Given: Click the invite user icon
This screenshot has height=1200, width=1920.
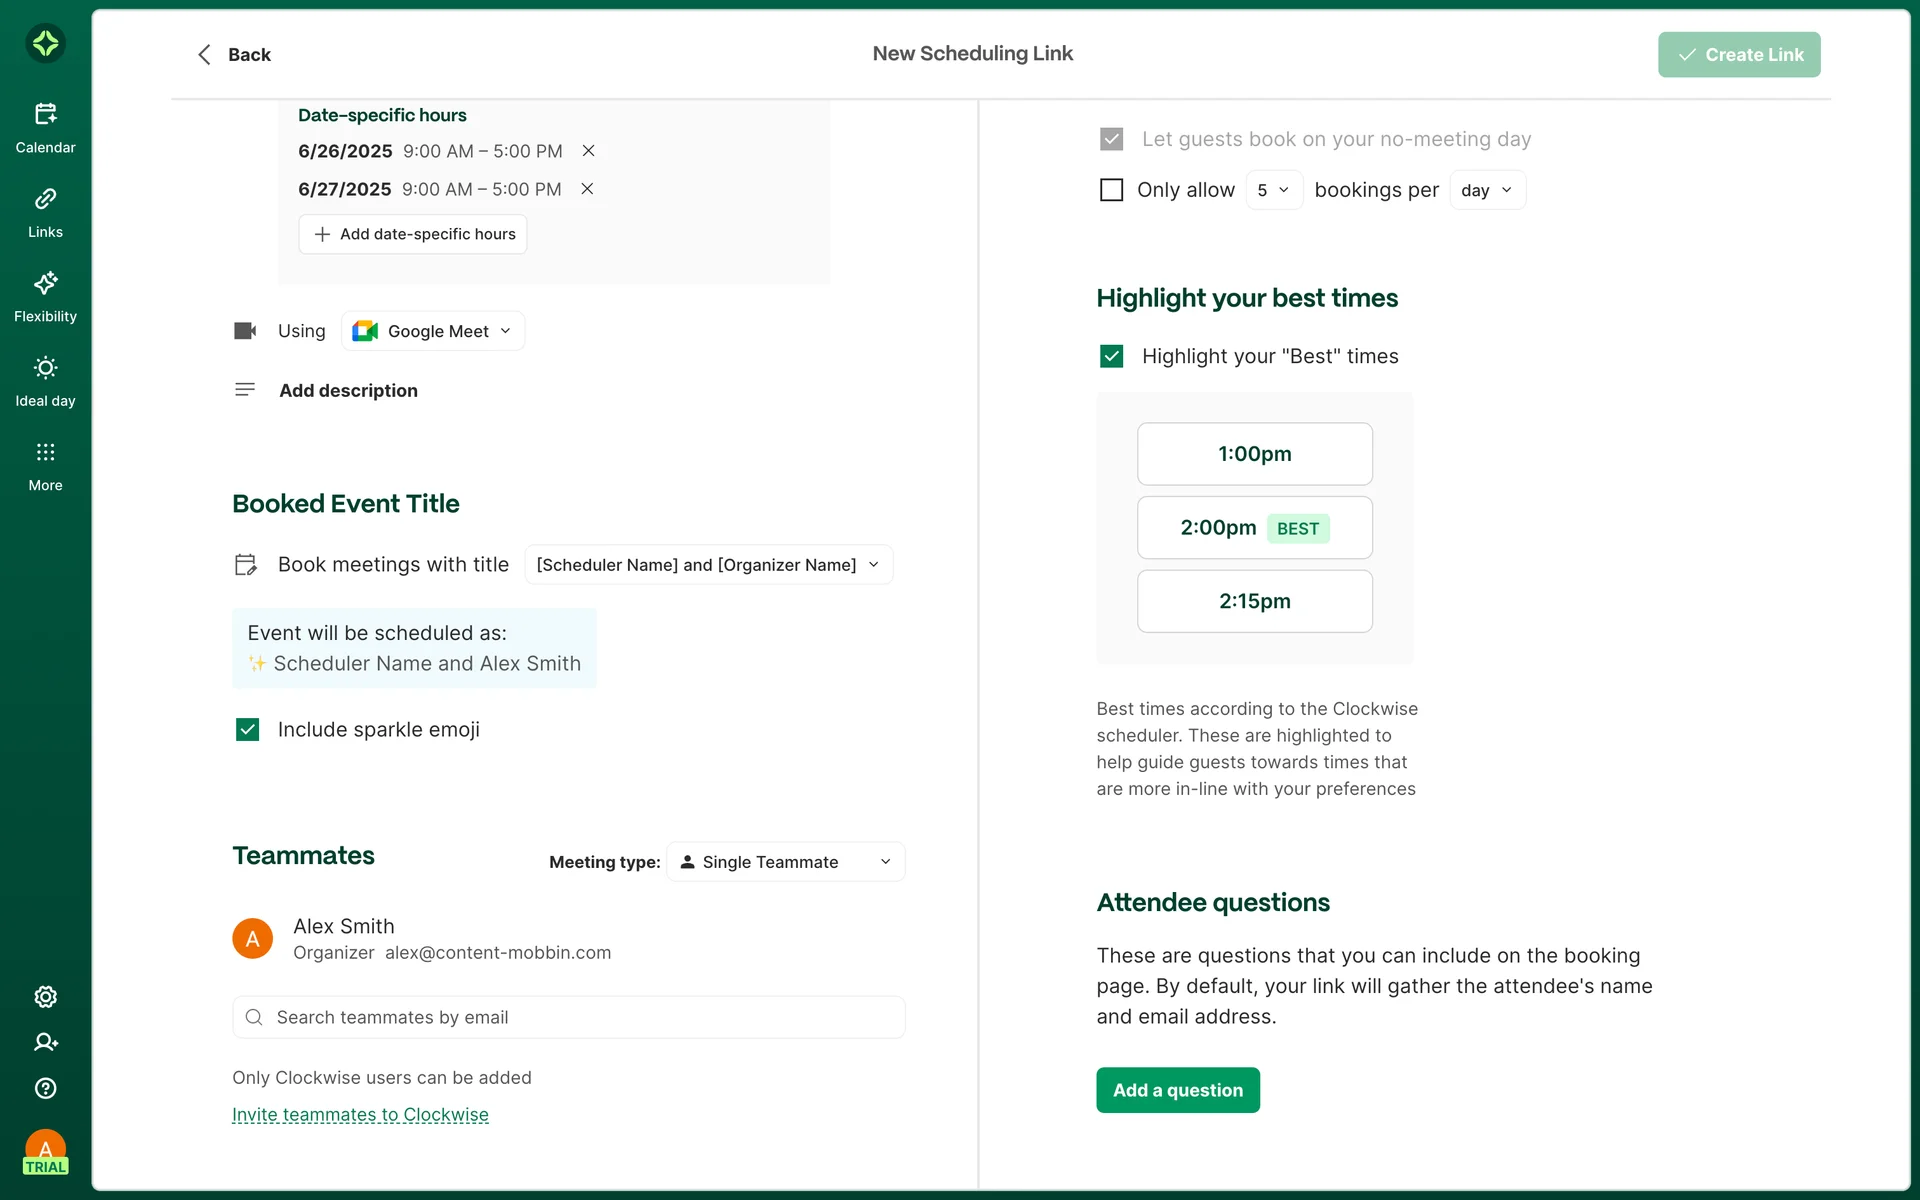Looking at the screenshot, I should tap(45, 1042).
